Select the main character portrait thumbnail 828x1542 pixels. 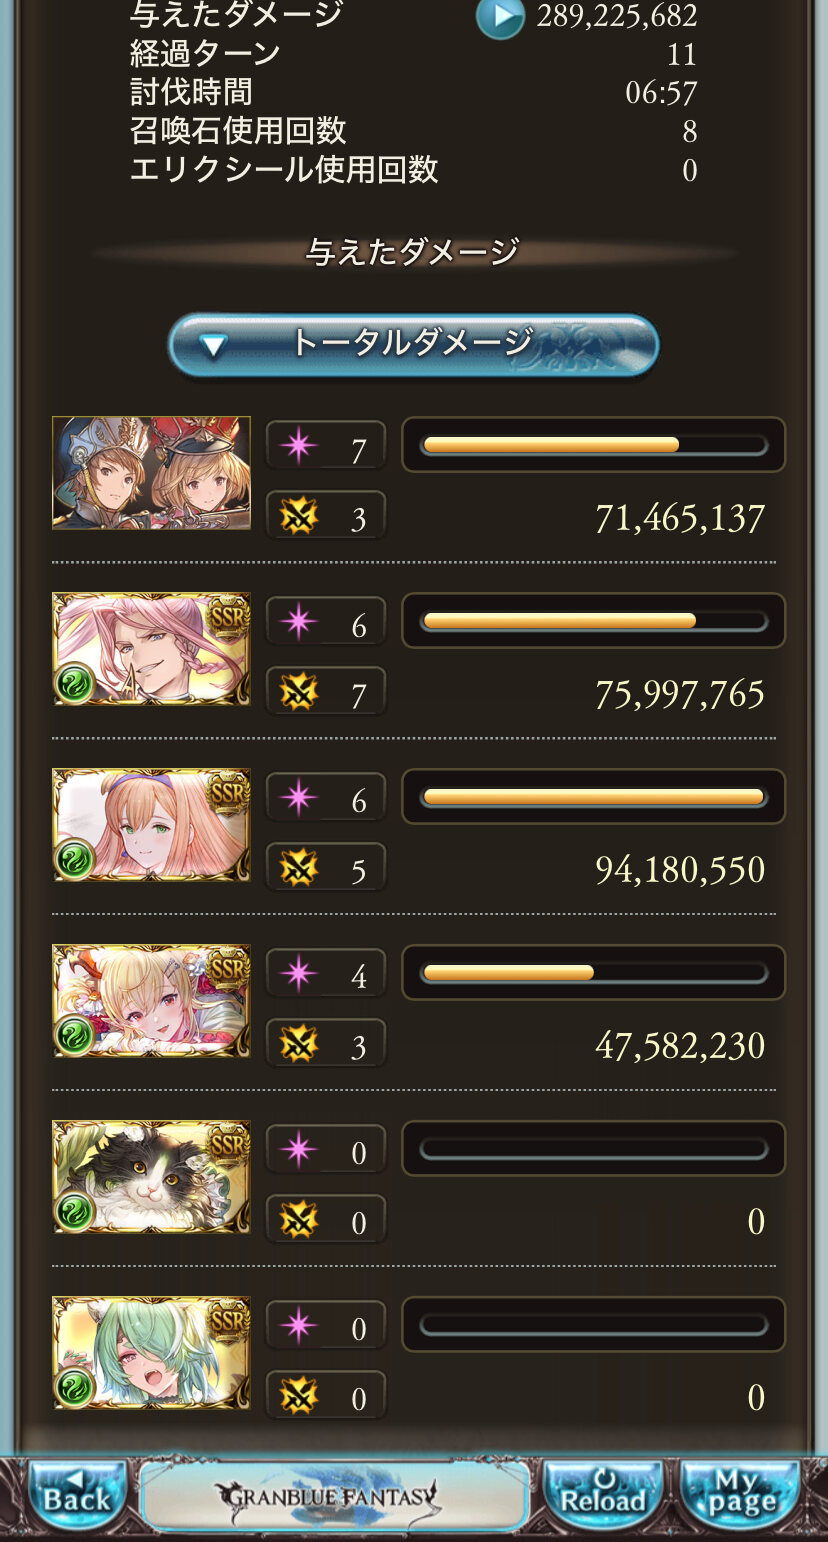point(151,472)
